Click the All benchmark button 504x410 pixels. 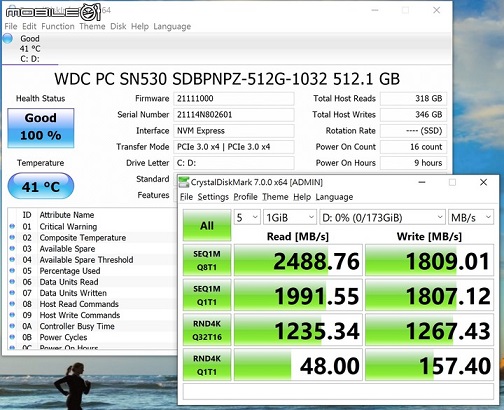click(x=207, y=225)
